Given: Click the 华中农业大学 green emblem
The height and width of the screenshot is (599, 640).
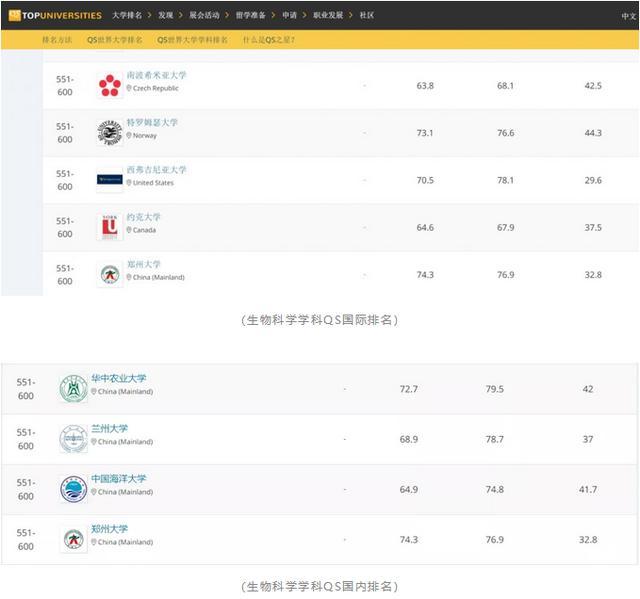Looking at the screenshot, I should coord(73,389).
